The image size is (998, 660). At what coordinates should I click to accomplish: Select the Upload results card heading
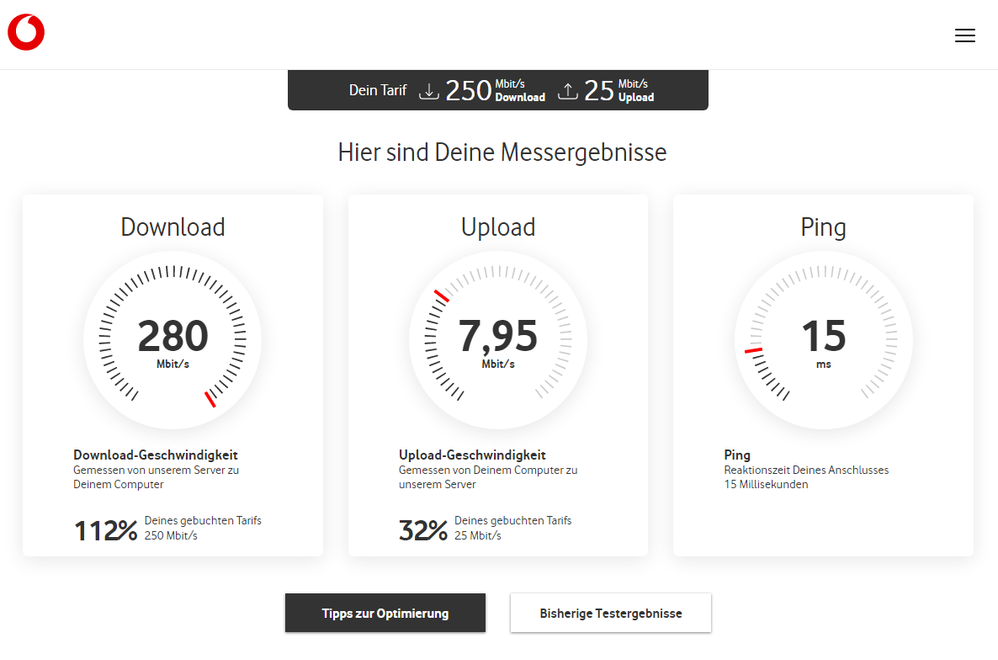(497, 227)
